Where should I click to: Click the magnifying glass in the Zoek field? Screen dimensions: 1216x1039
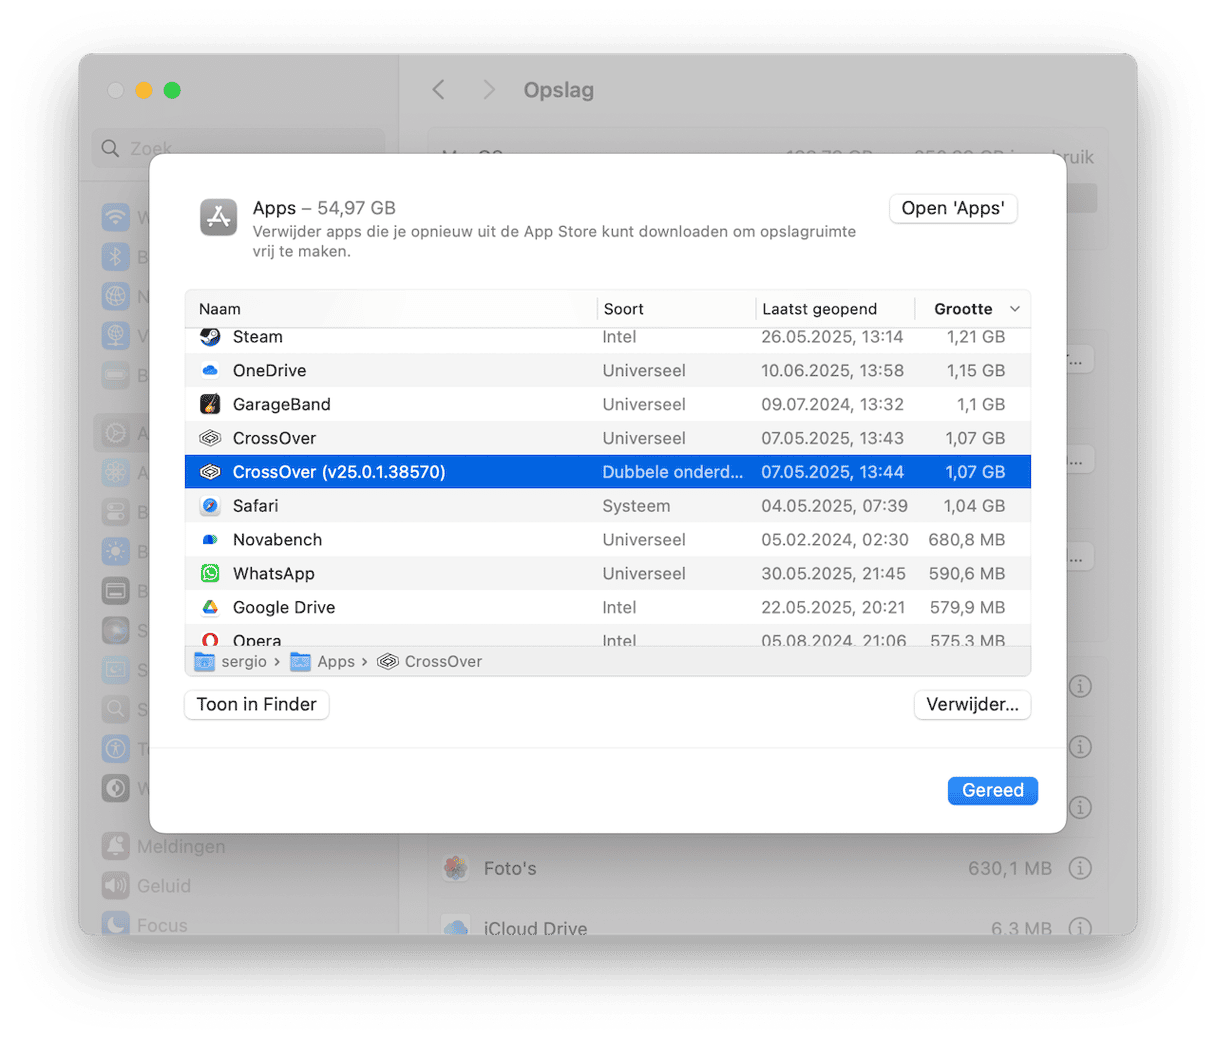[110, 149]
